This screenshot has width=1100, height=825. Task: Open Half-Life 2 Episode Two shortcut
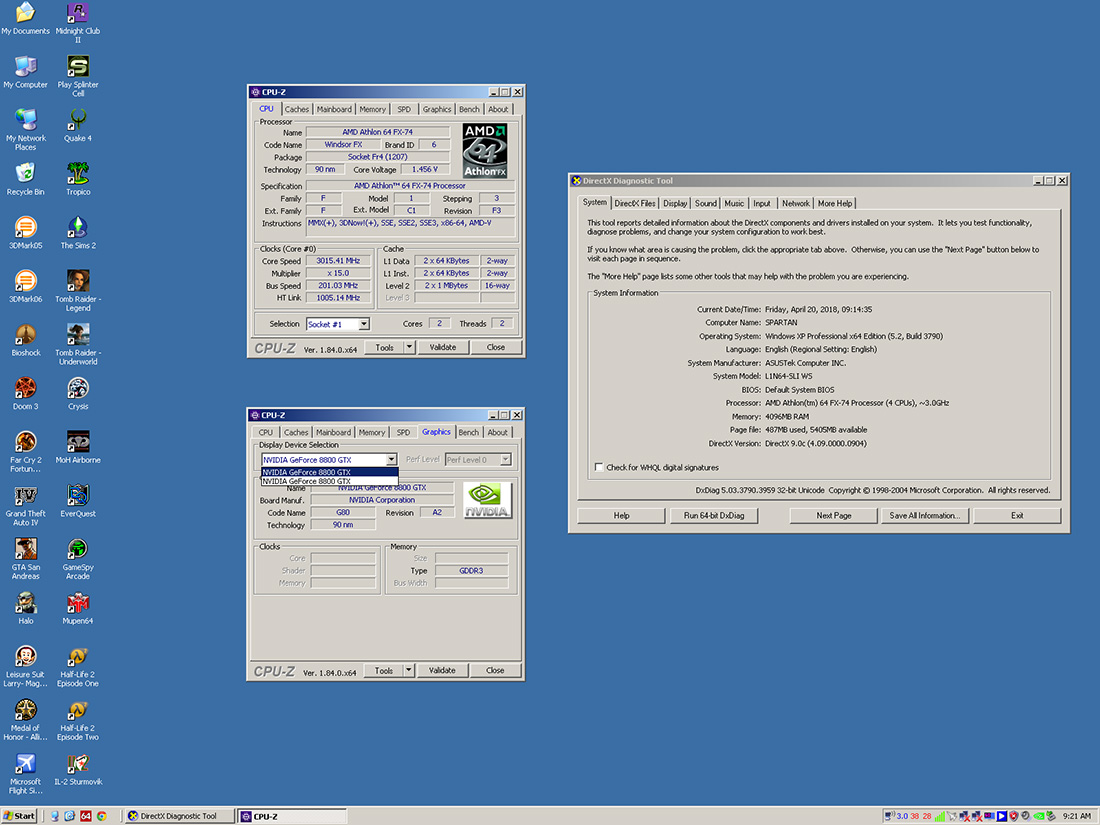tap(78, 720)
